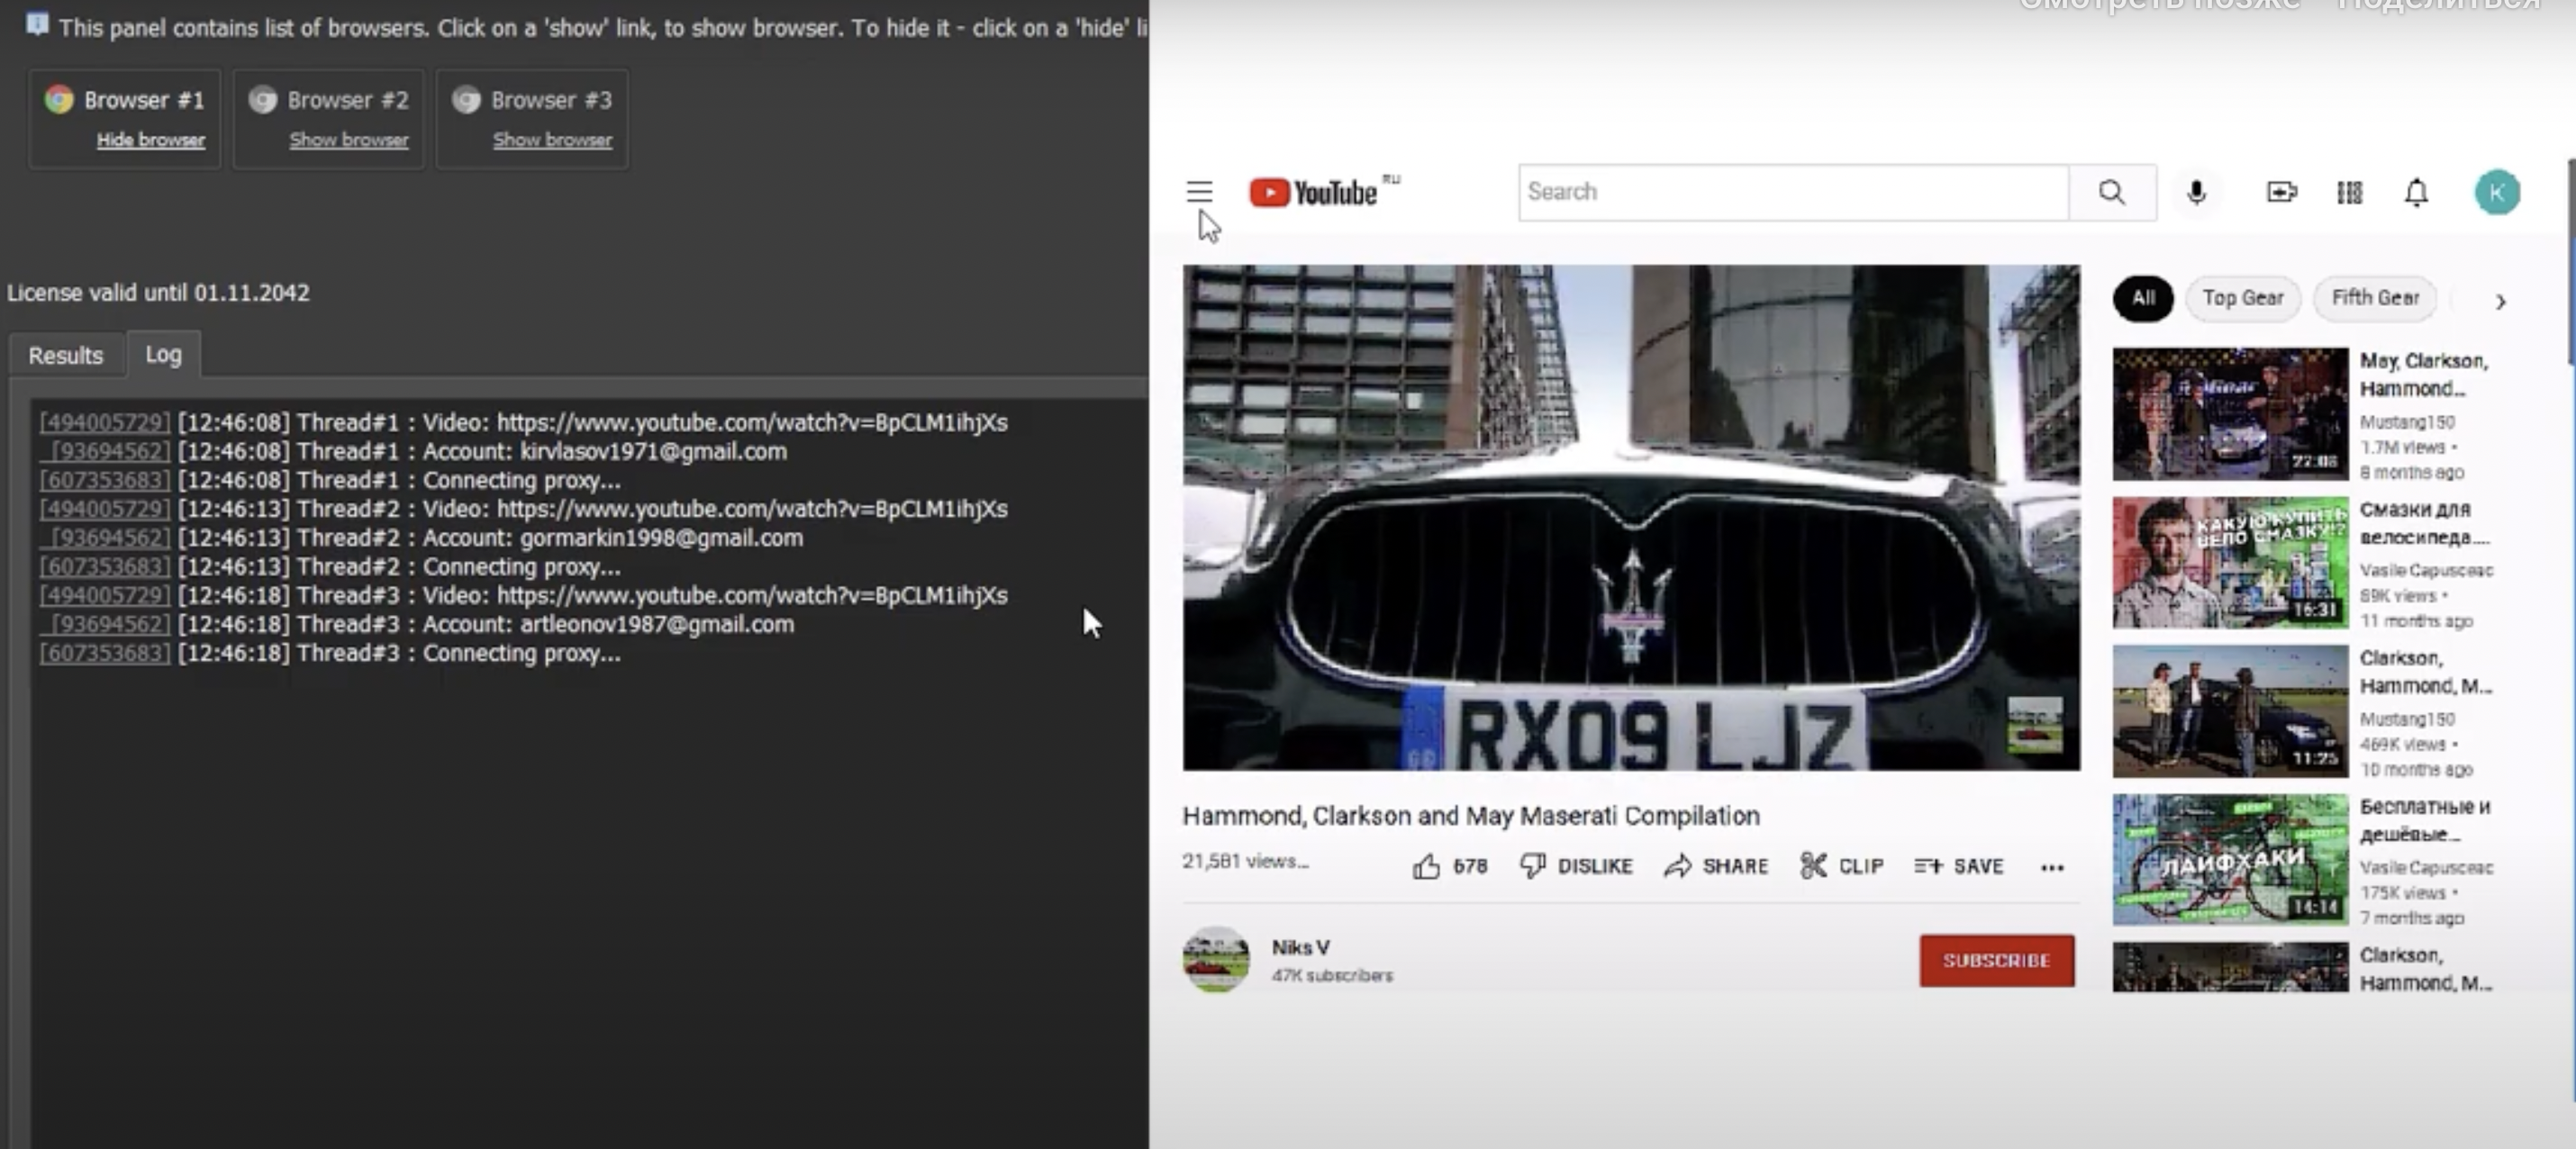Click the info icon in panel hint

(x=36, y=23)
